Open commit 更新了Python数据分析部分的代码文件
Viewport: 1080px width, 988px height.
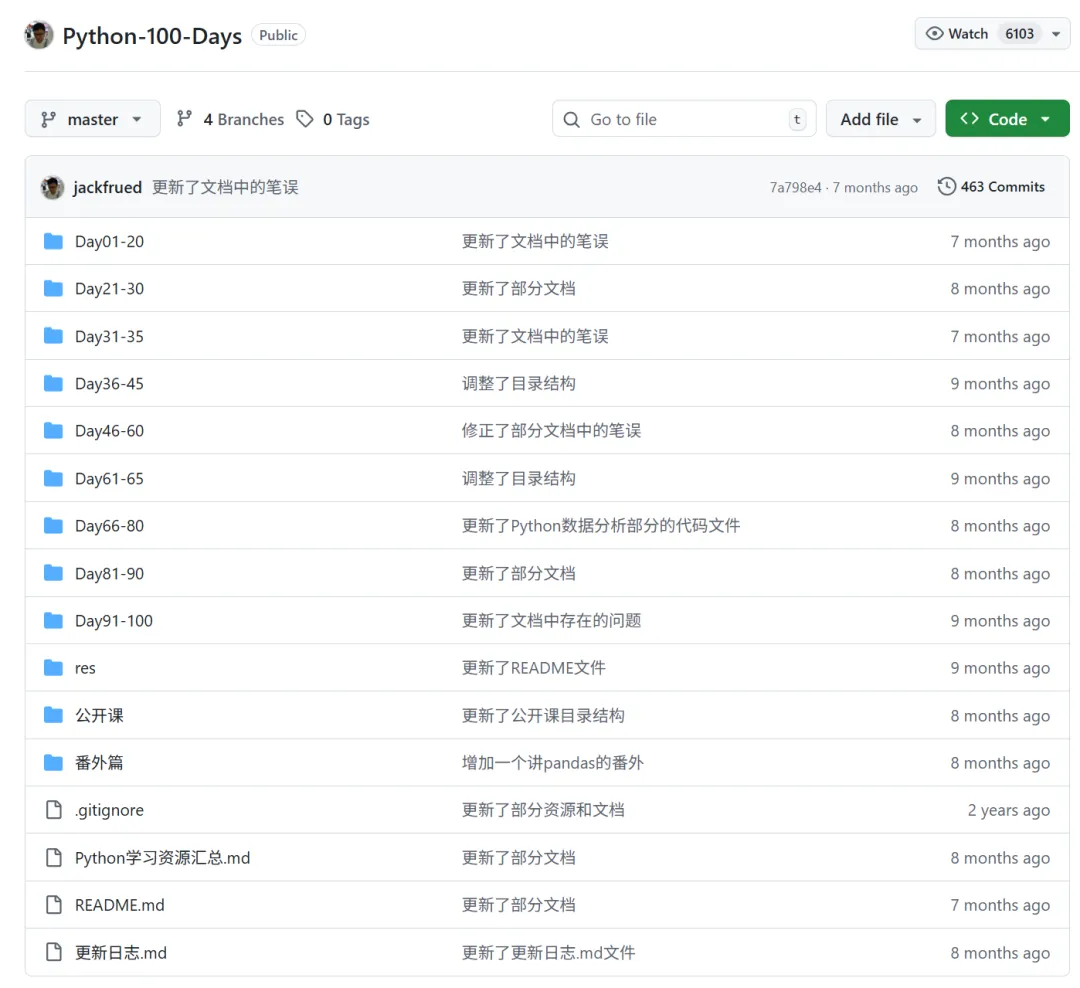point(601,526)
